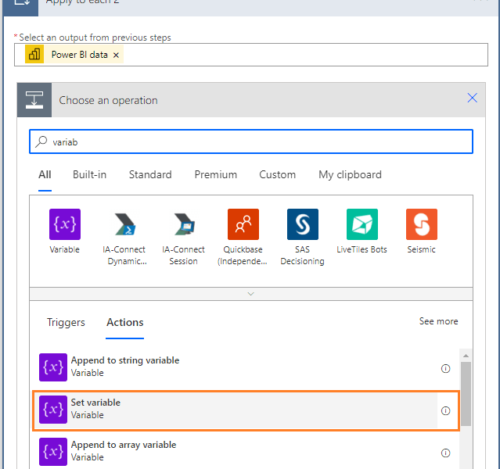Click the Append to string variable icon
The width and height of the screenshot is (500, 469).
(x=53, y=367)
